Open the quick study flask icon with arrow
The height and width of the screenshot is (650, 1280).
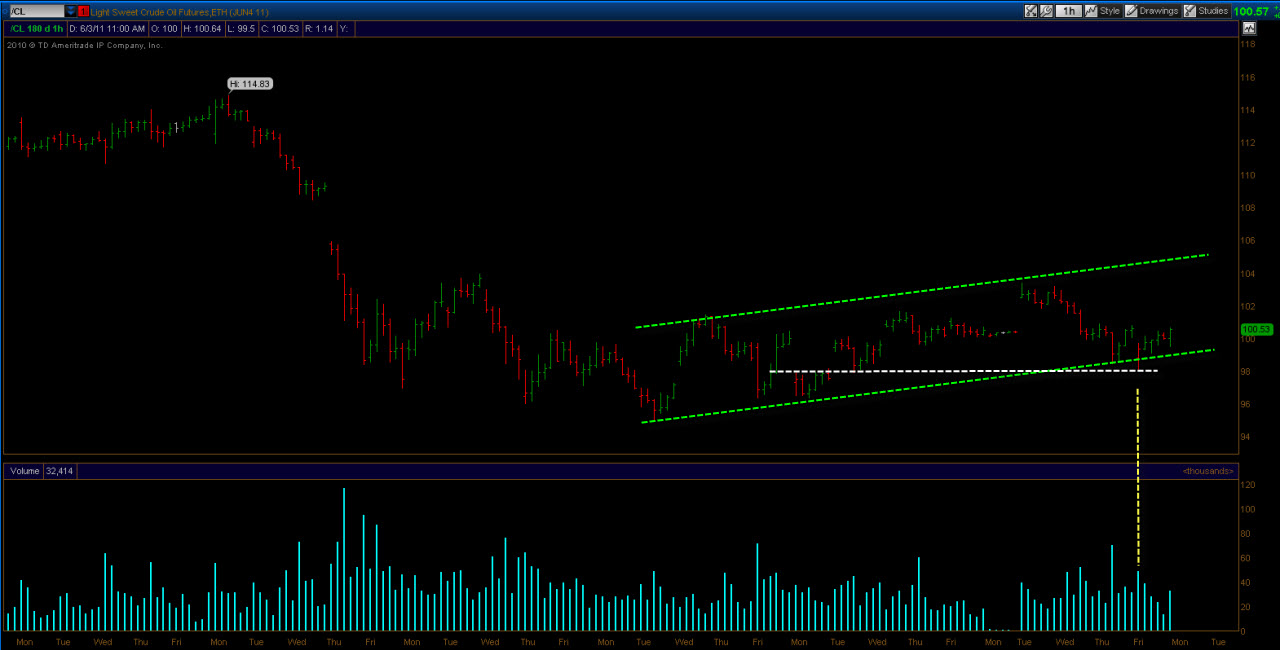point(1031,11)
